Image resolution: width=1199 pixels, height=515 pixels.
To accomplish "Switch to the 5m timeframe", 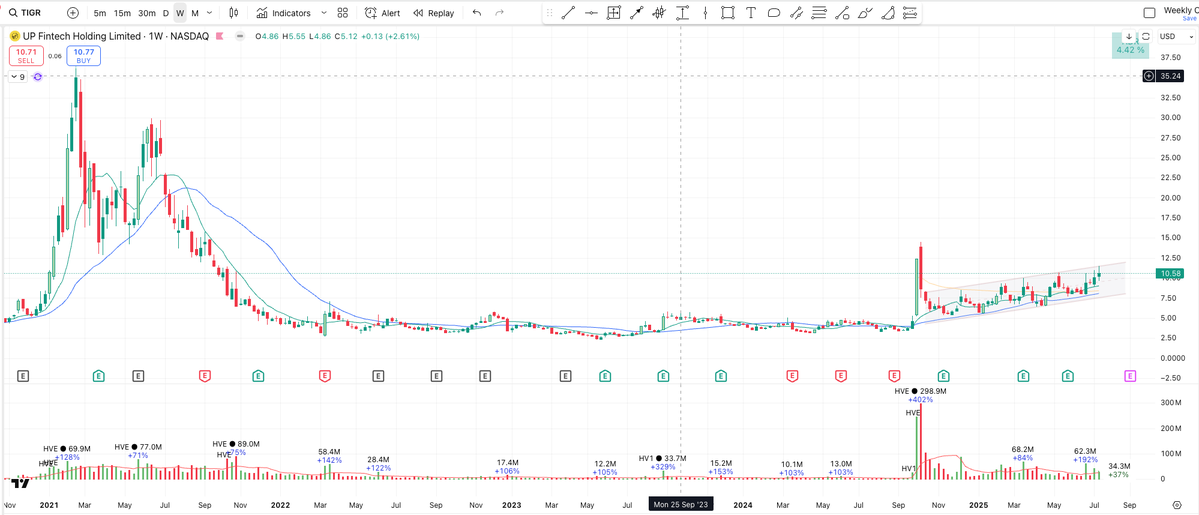I will pos(100,13).
